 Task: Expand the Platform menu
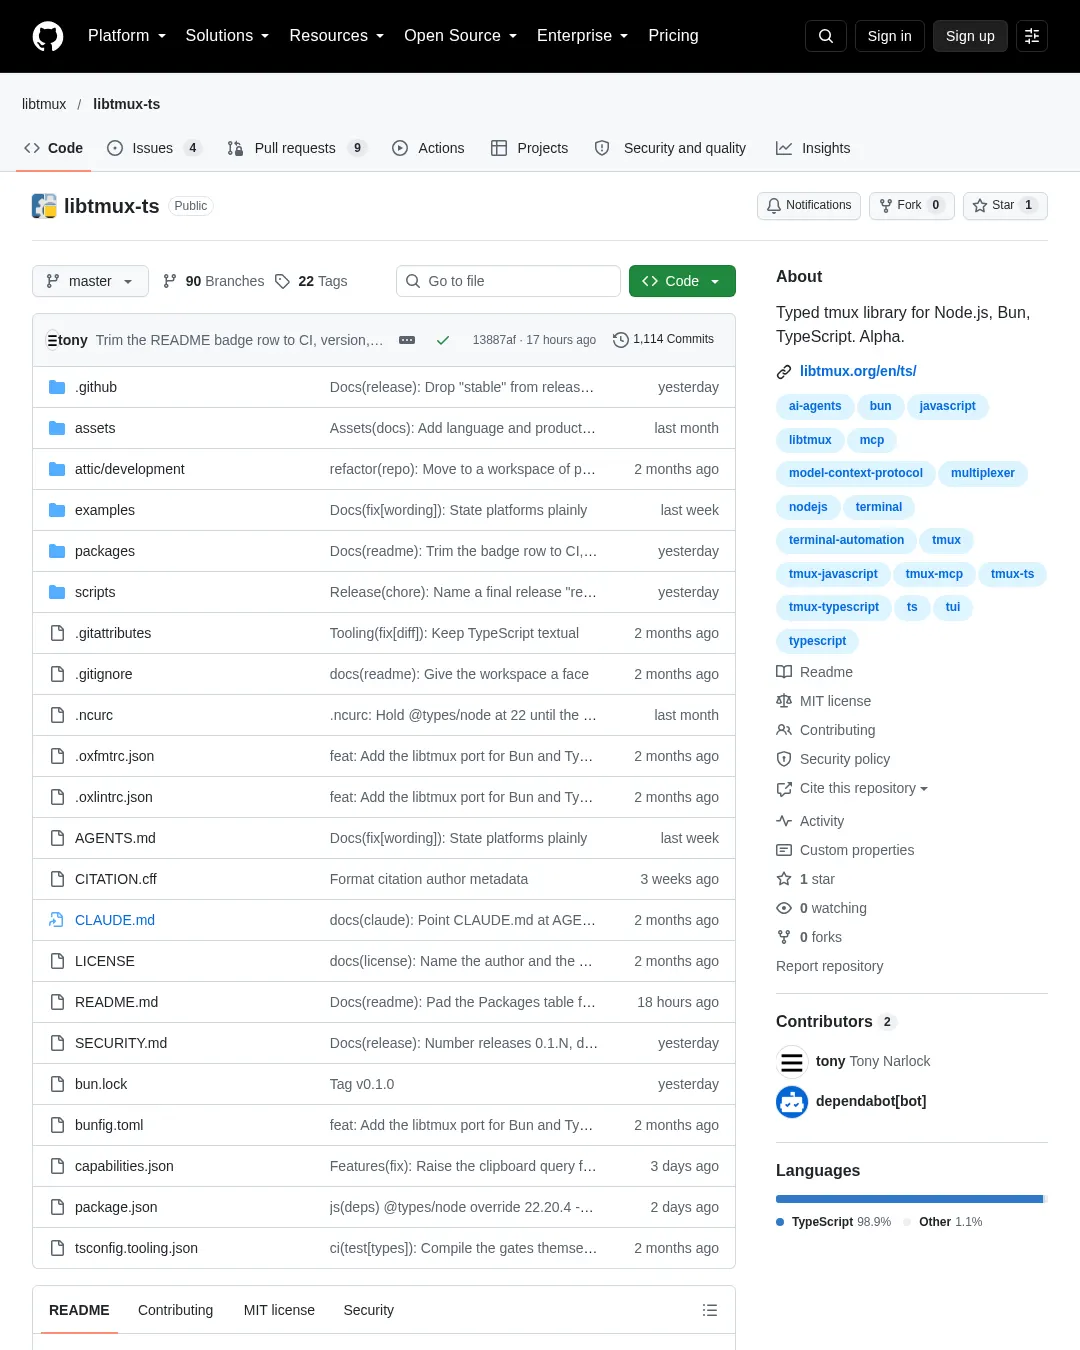point(126,36)
